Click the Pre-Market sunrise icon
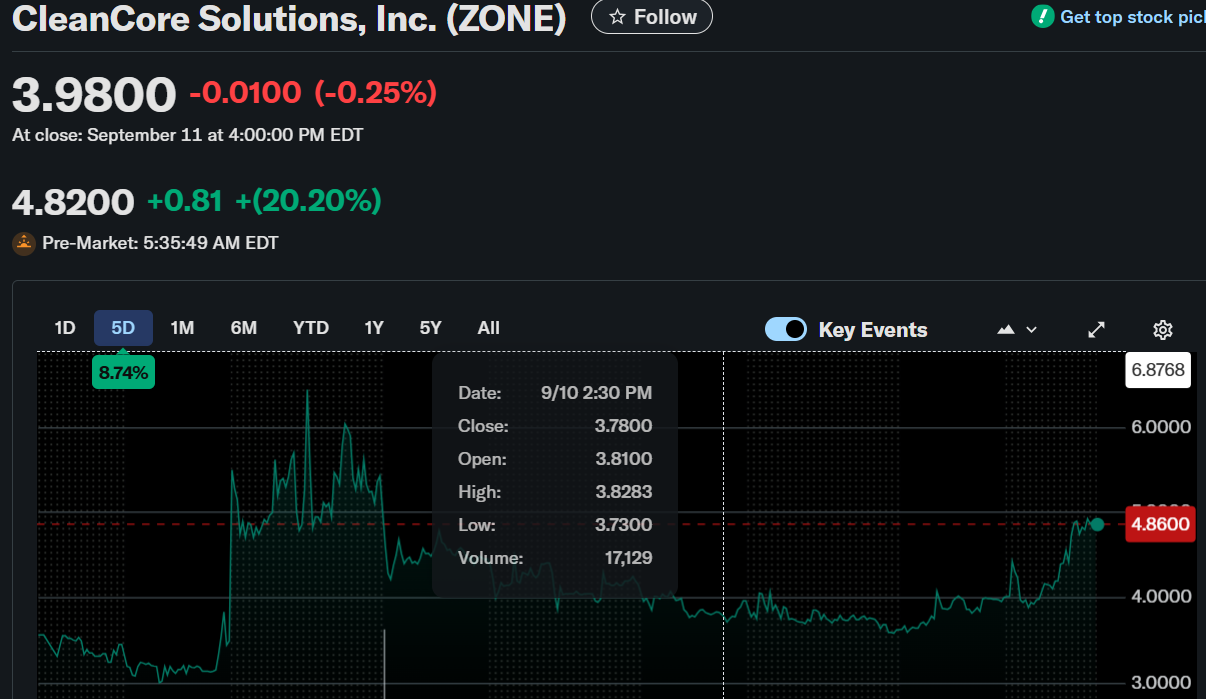The image size is (1206, 699). [x=24, y=243]
